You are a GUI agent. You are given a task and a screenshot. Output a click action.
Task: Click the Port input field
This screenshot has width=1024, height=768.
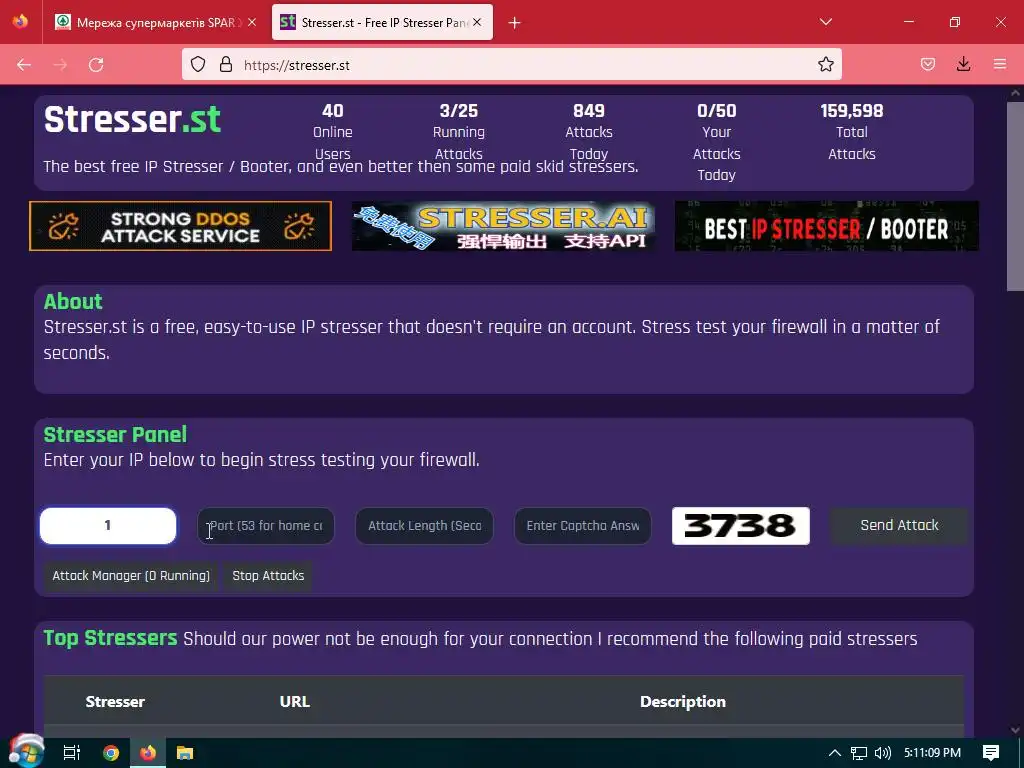(266, 526)
